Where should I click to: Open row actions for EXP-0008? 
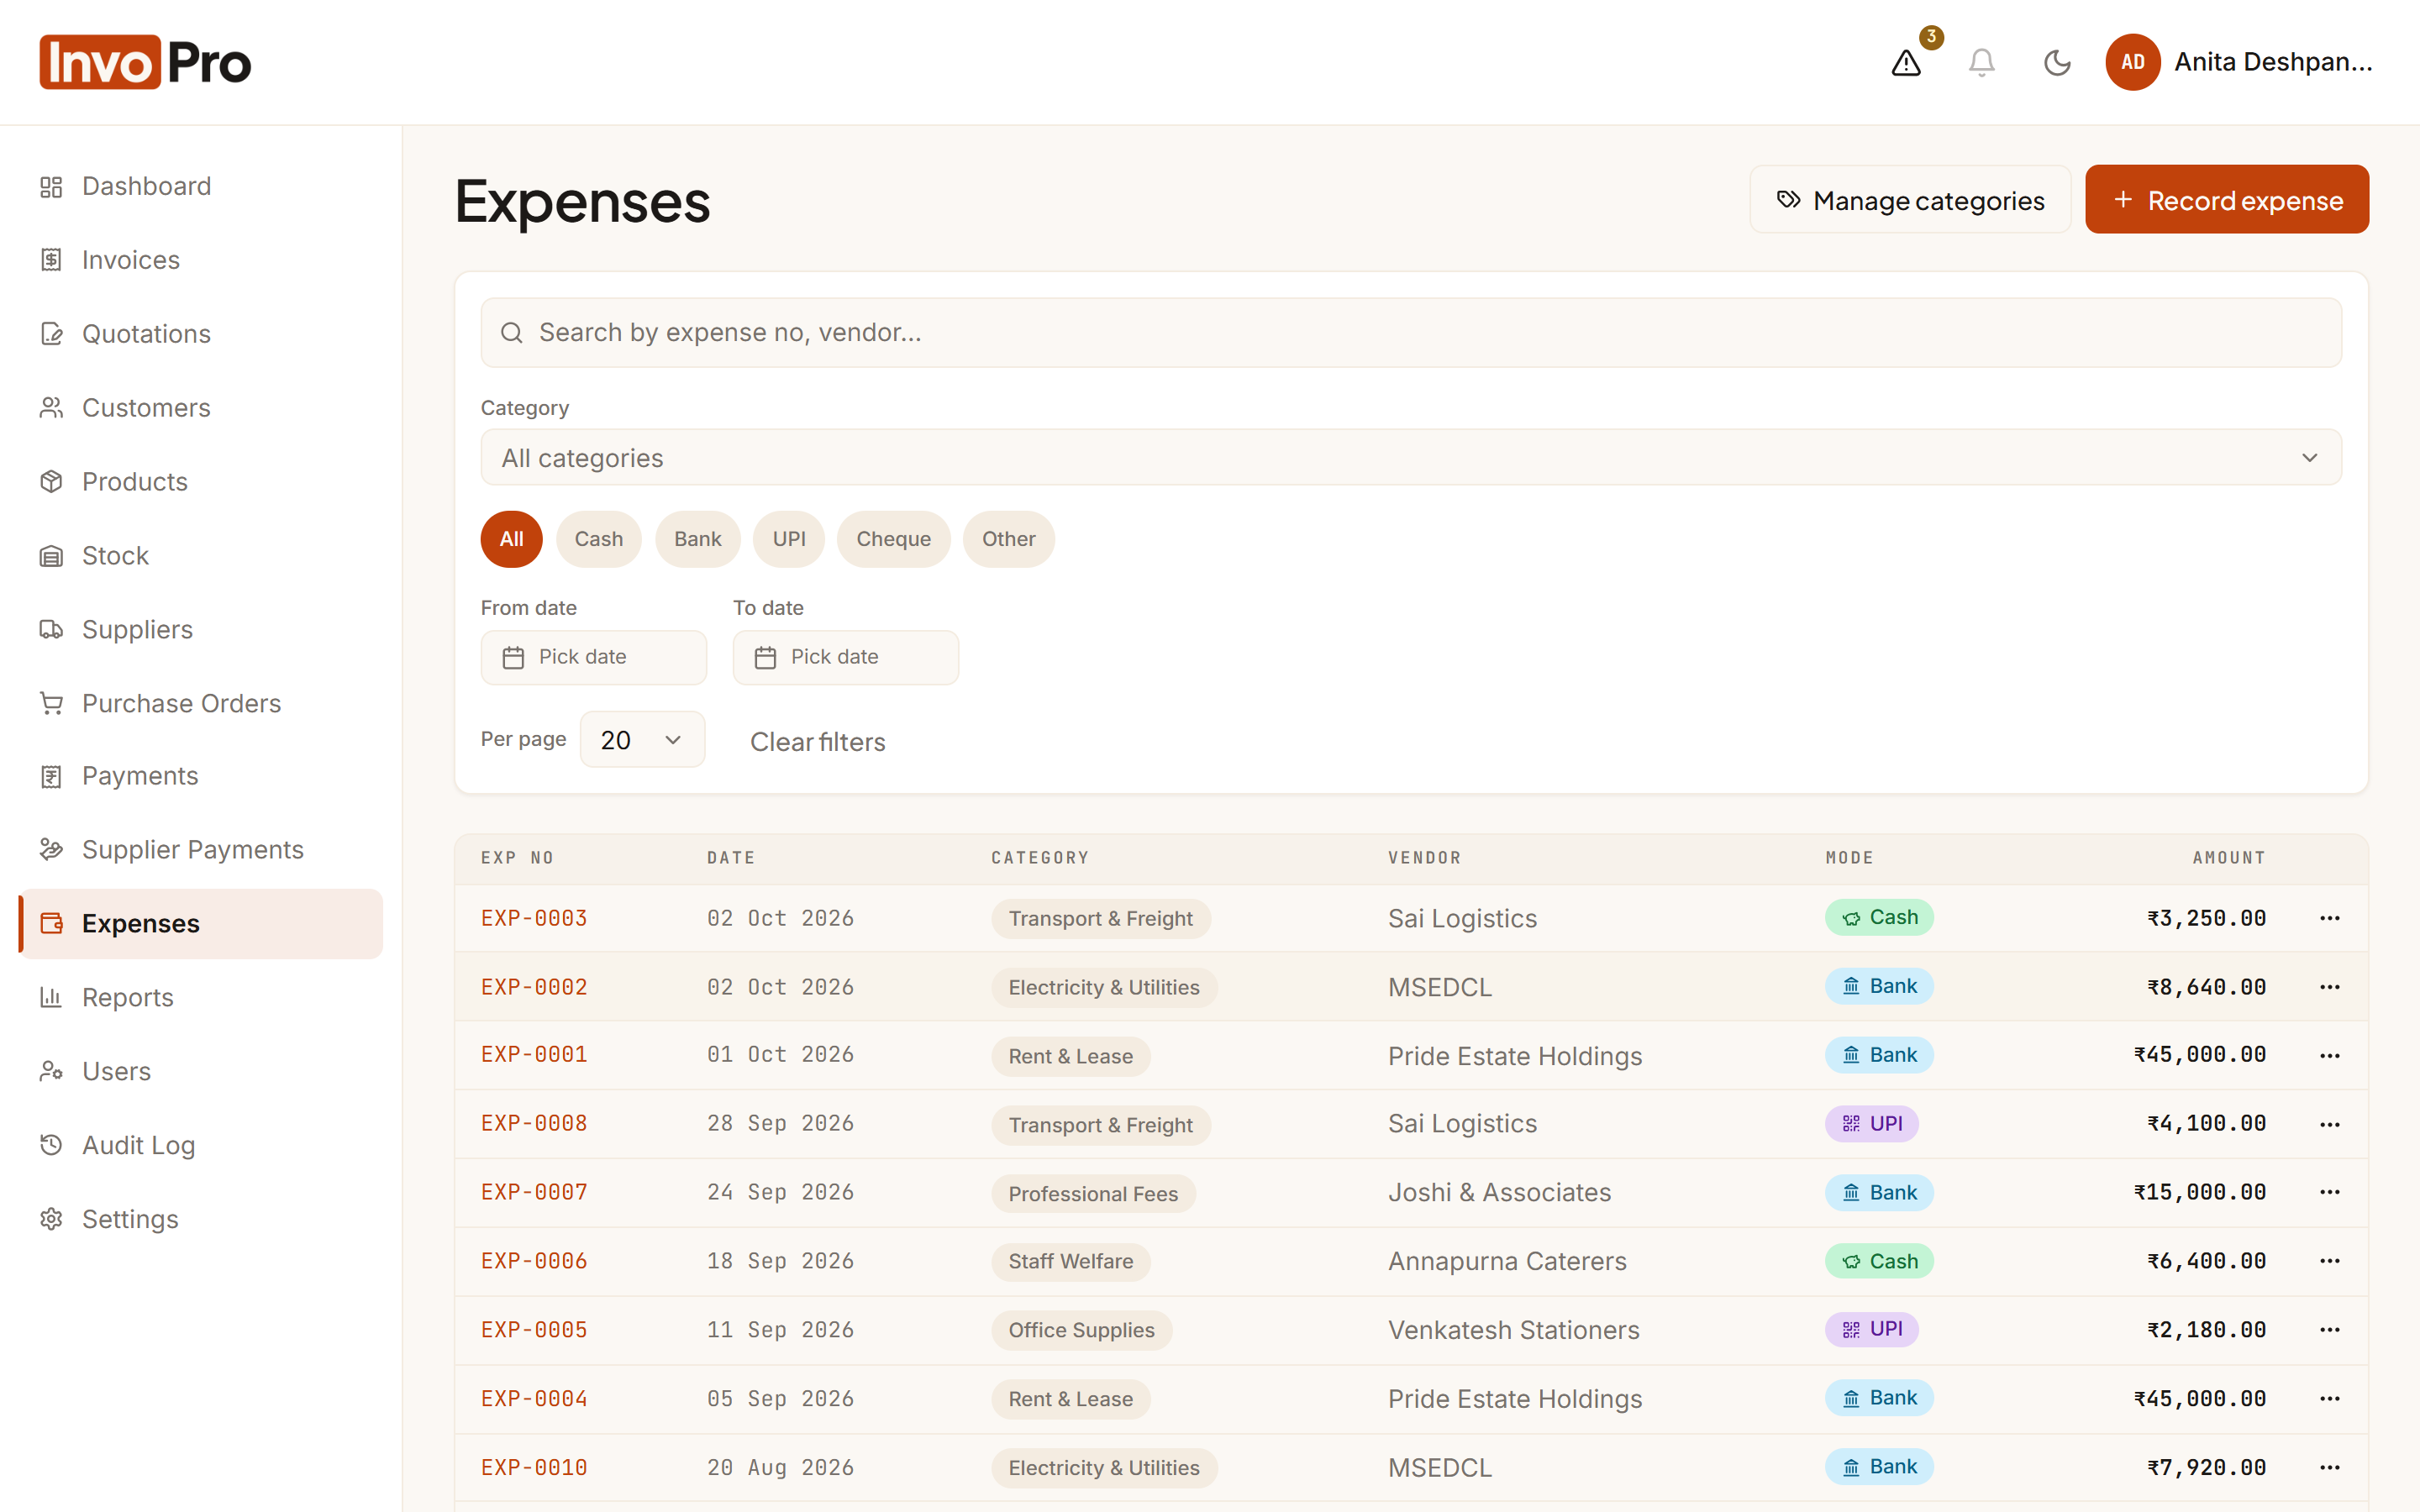click(2329, 1124)
